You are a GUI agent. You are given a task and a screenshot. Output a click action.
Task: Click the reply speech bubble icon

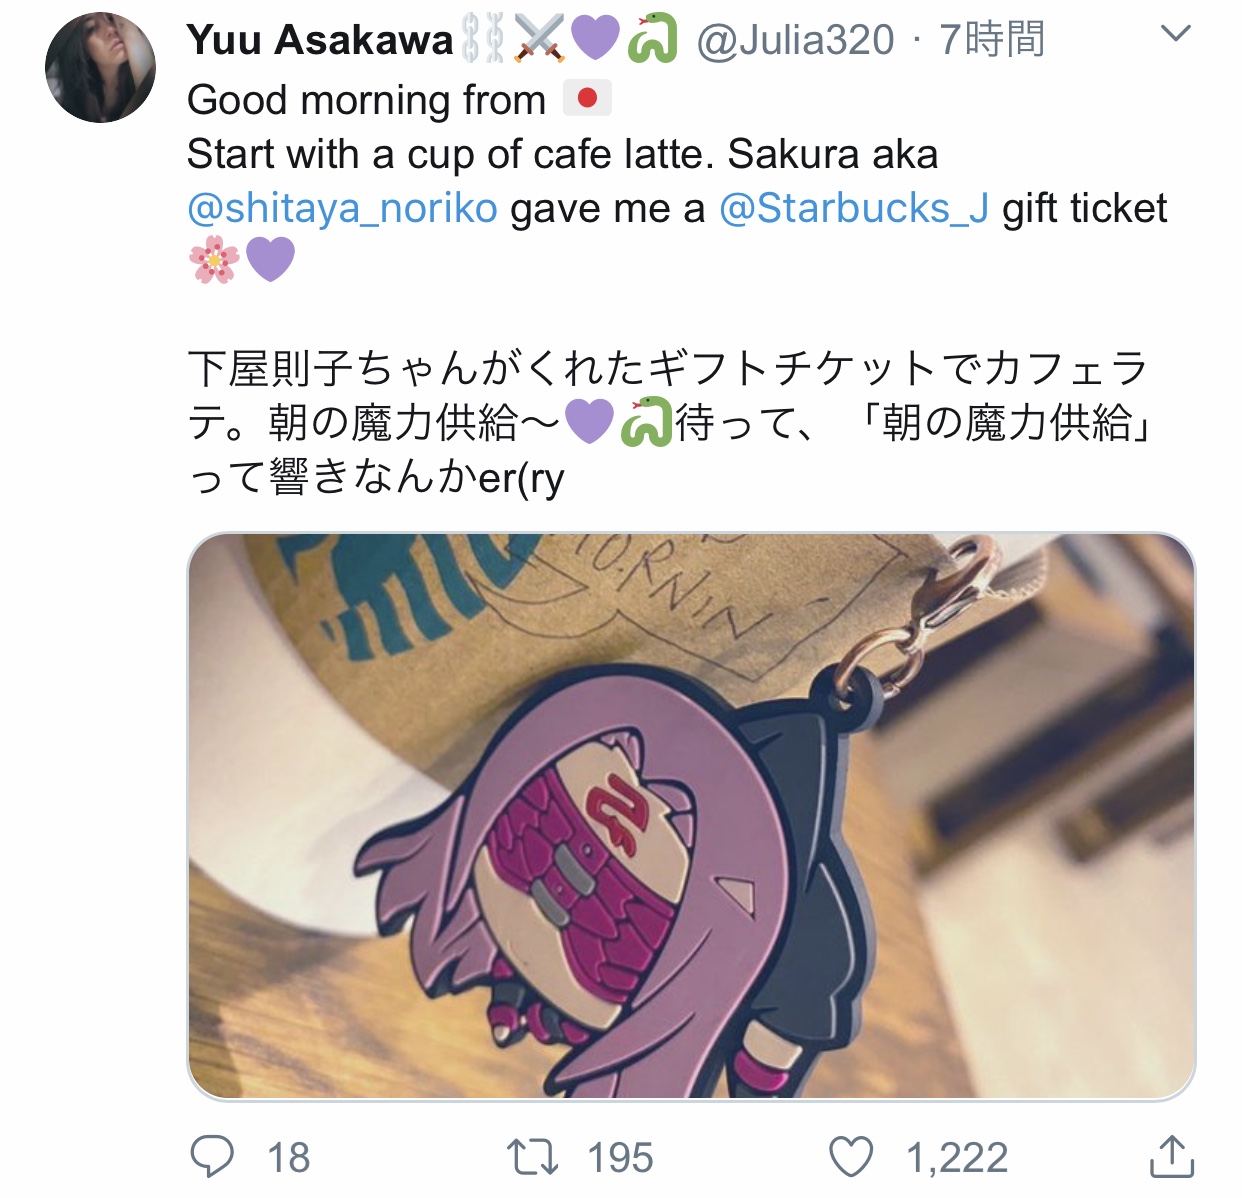click(212, 1157)
